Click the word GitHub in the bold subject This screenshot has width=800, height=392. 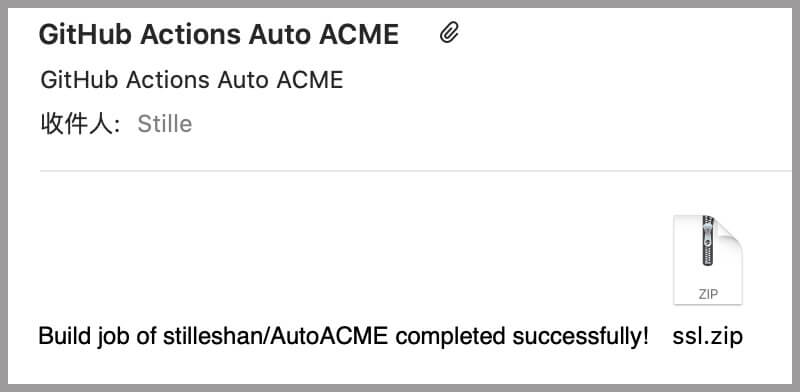(x=85, y=35)
